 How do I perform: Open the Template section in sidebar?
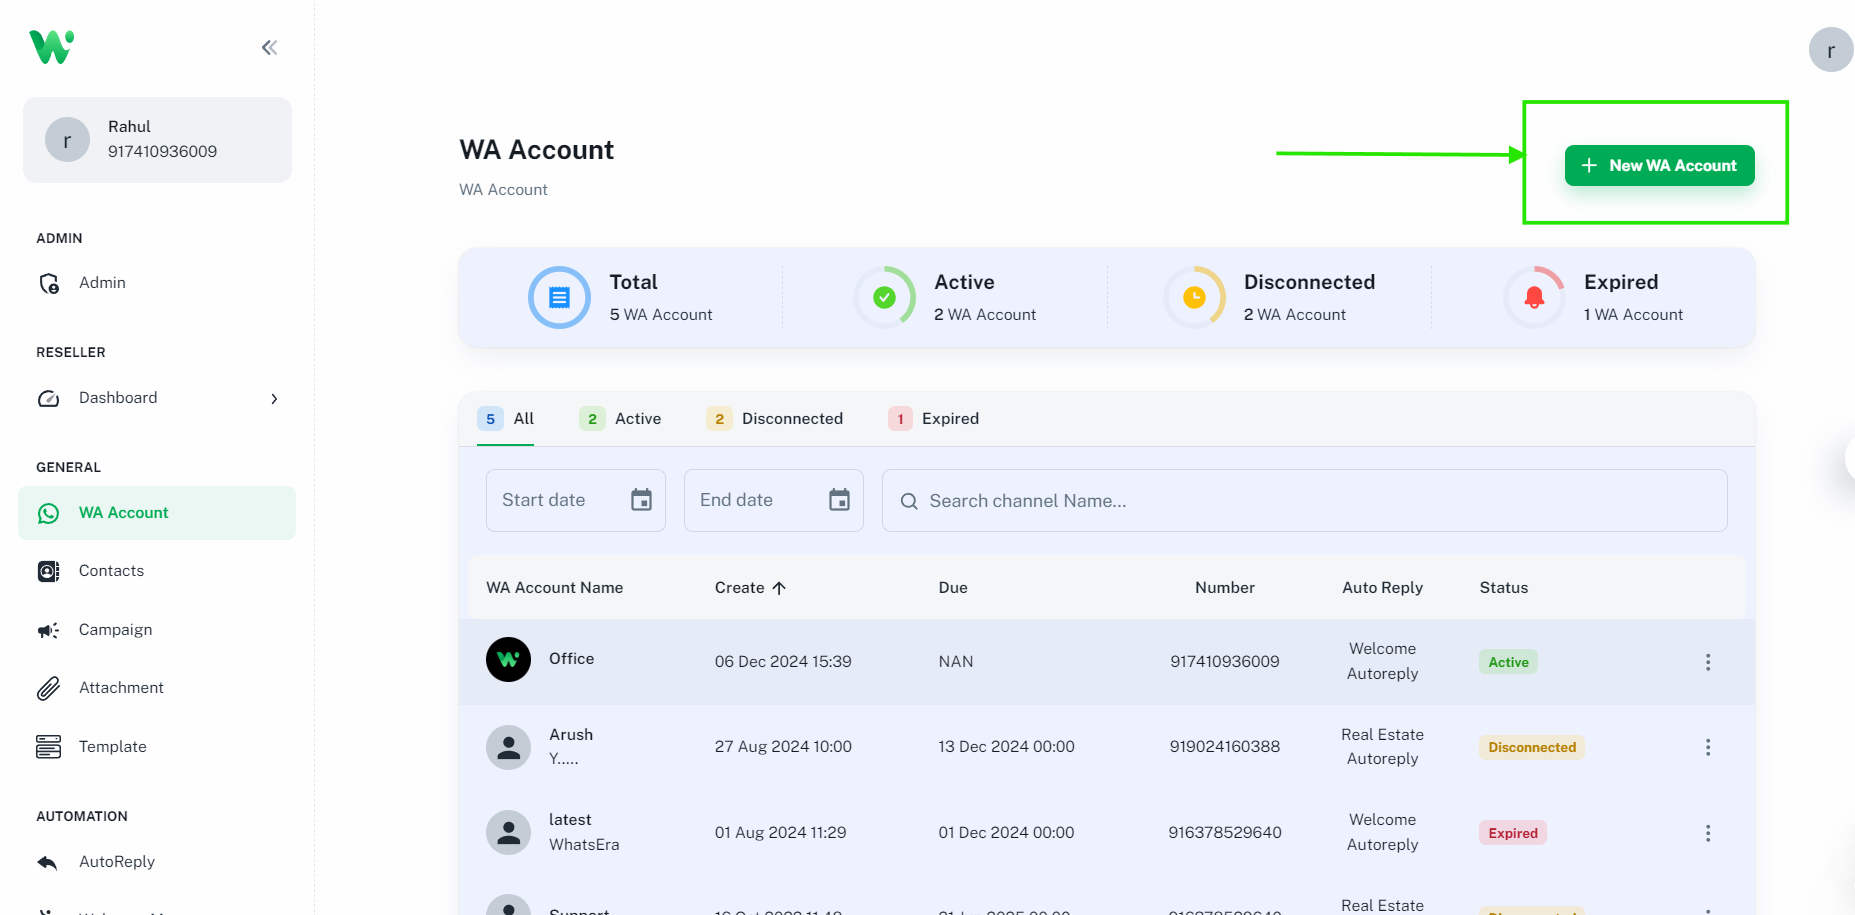[x=112, y=747]
